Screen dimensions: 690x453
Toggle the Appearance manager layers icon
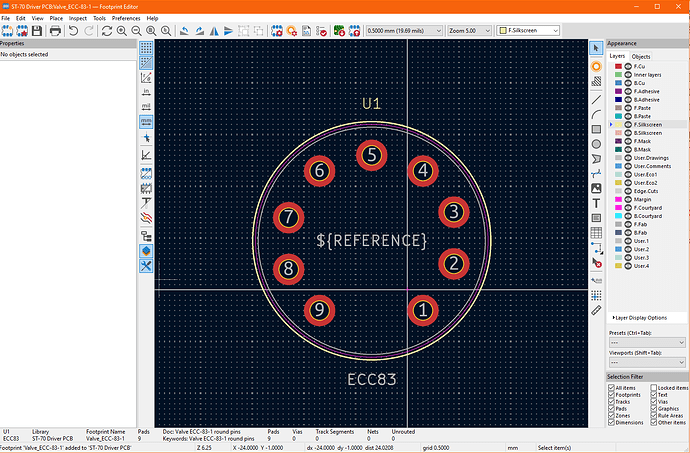click(x=146, y=251)
